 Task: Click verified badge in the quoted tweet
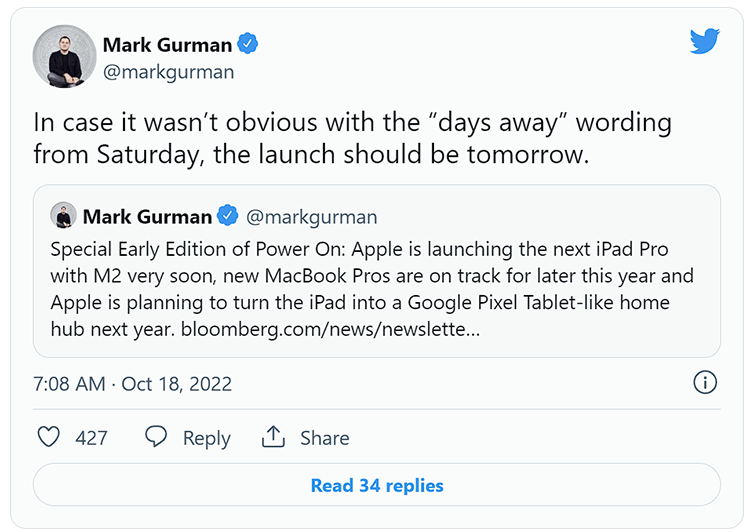point(228,215)
